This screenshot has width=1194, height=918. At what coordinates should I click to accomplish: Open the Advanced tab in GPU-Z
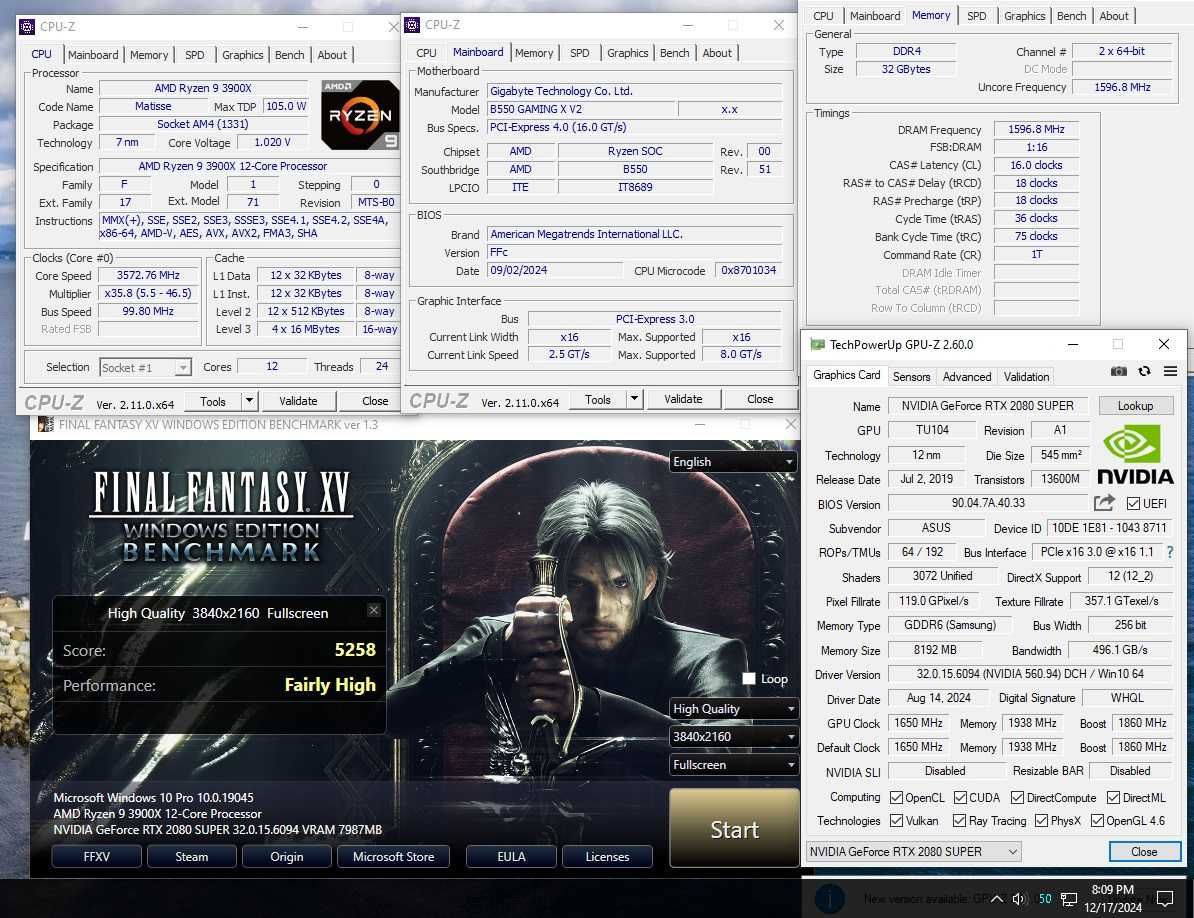coord(966,376)
